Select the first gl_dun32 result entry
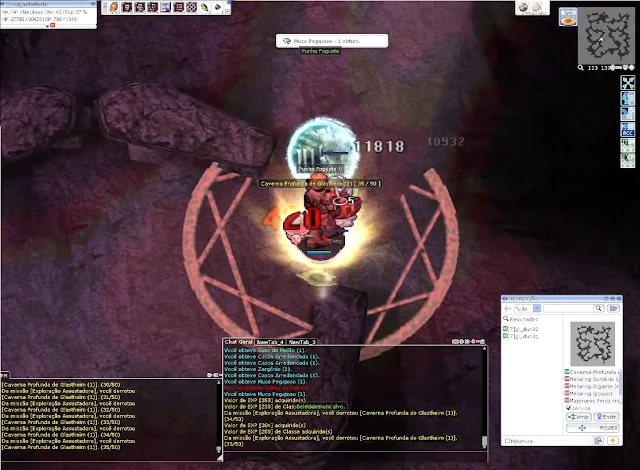 pyautogui.click(x=521, y=329)
